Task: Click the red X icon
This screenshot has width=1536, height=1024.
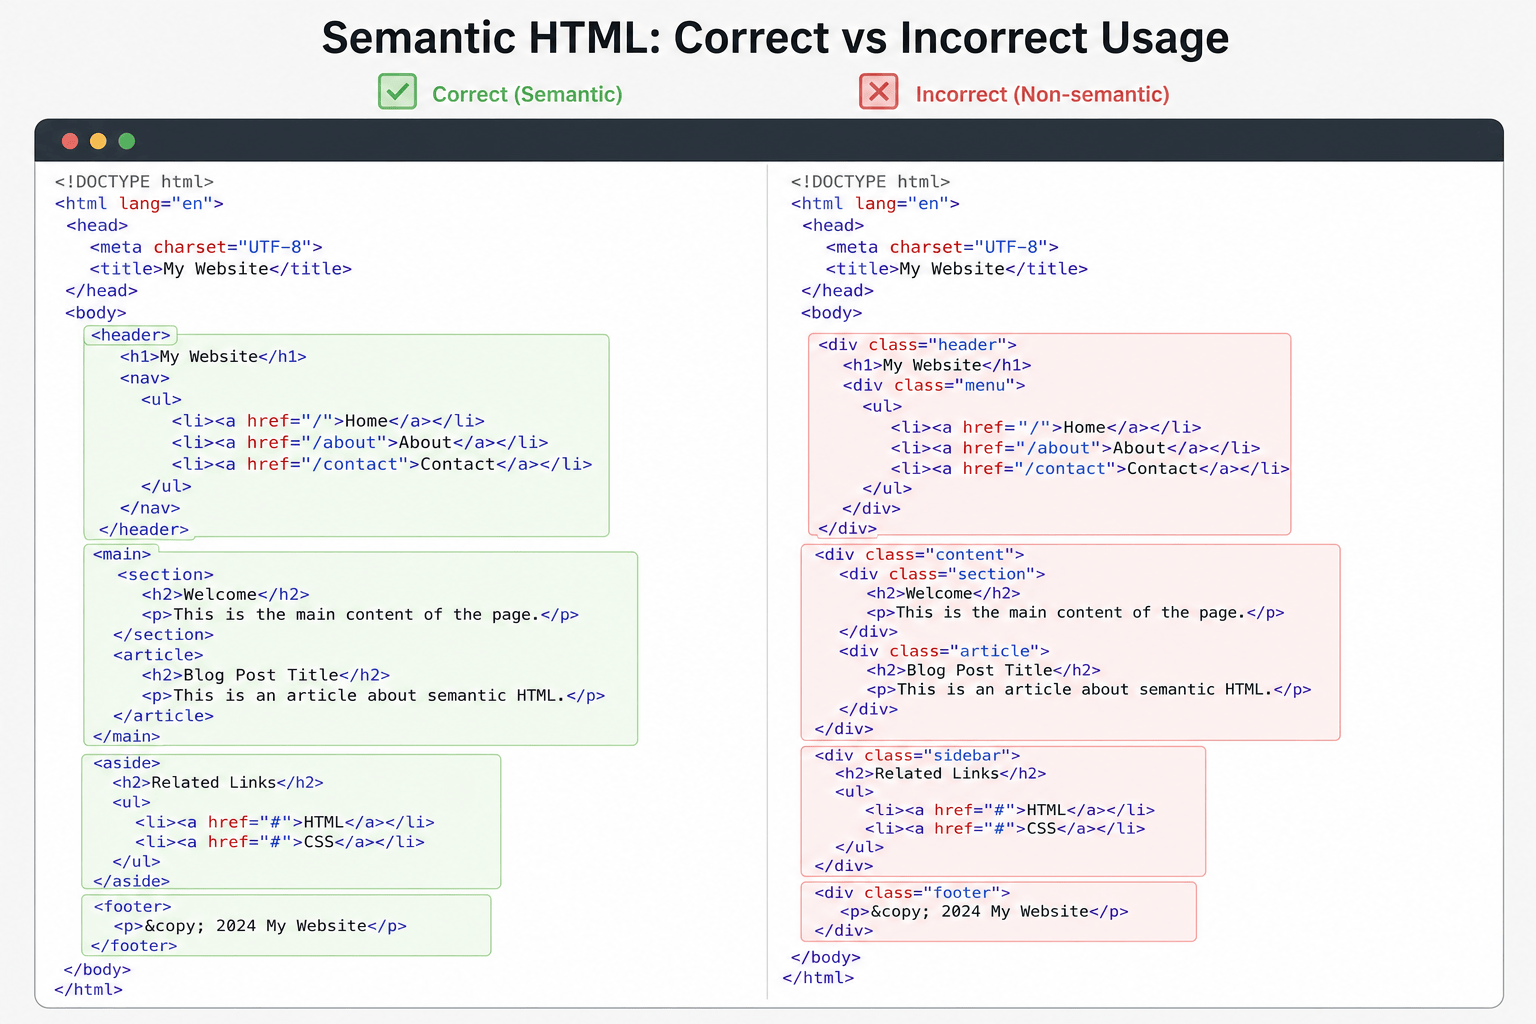Action: (x=879, y=92)
